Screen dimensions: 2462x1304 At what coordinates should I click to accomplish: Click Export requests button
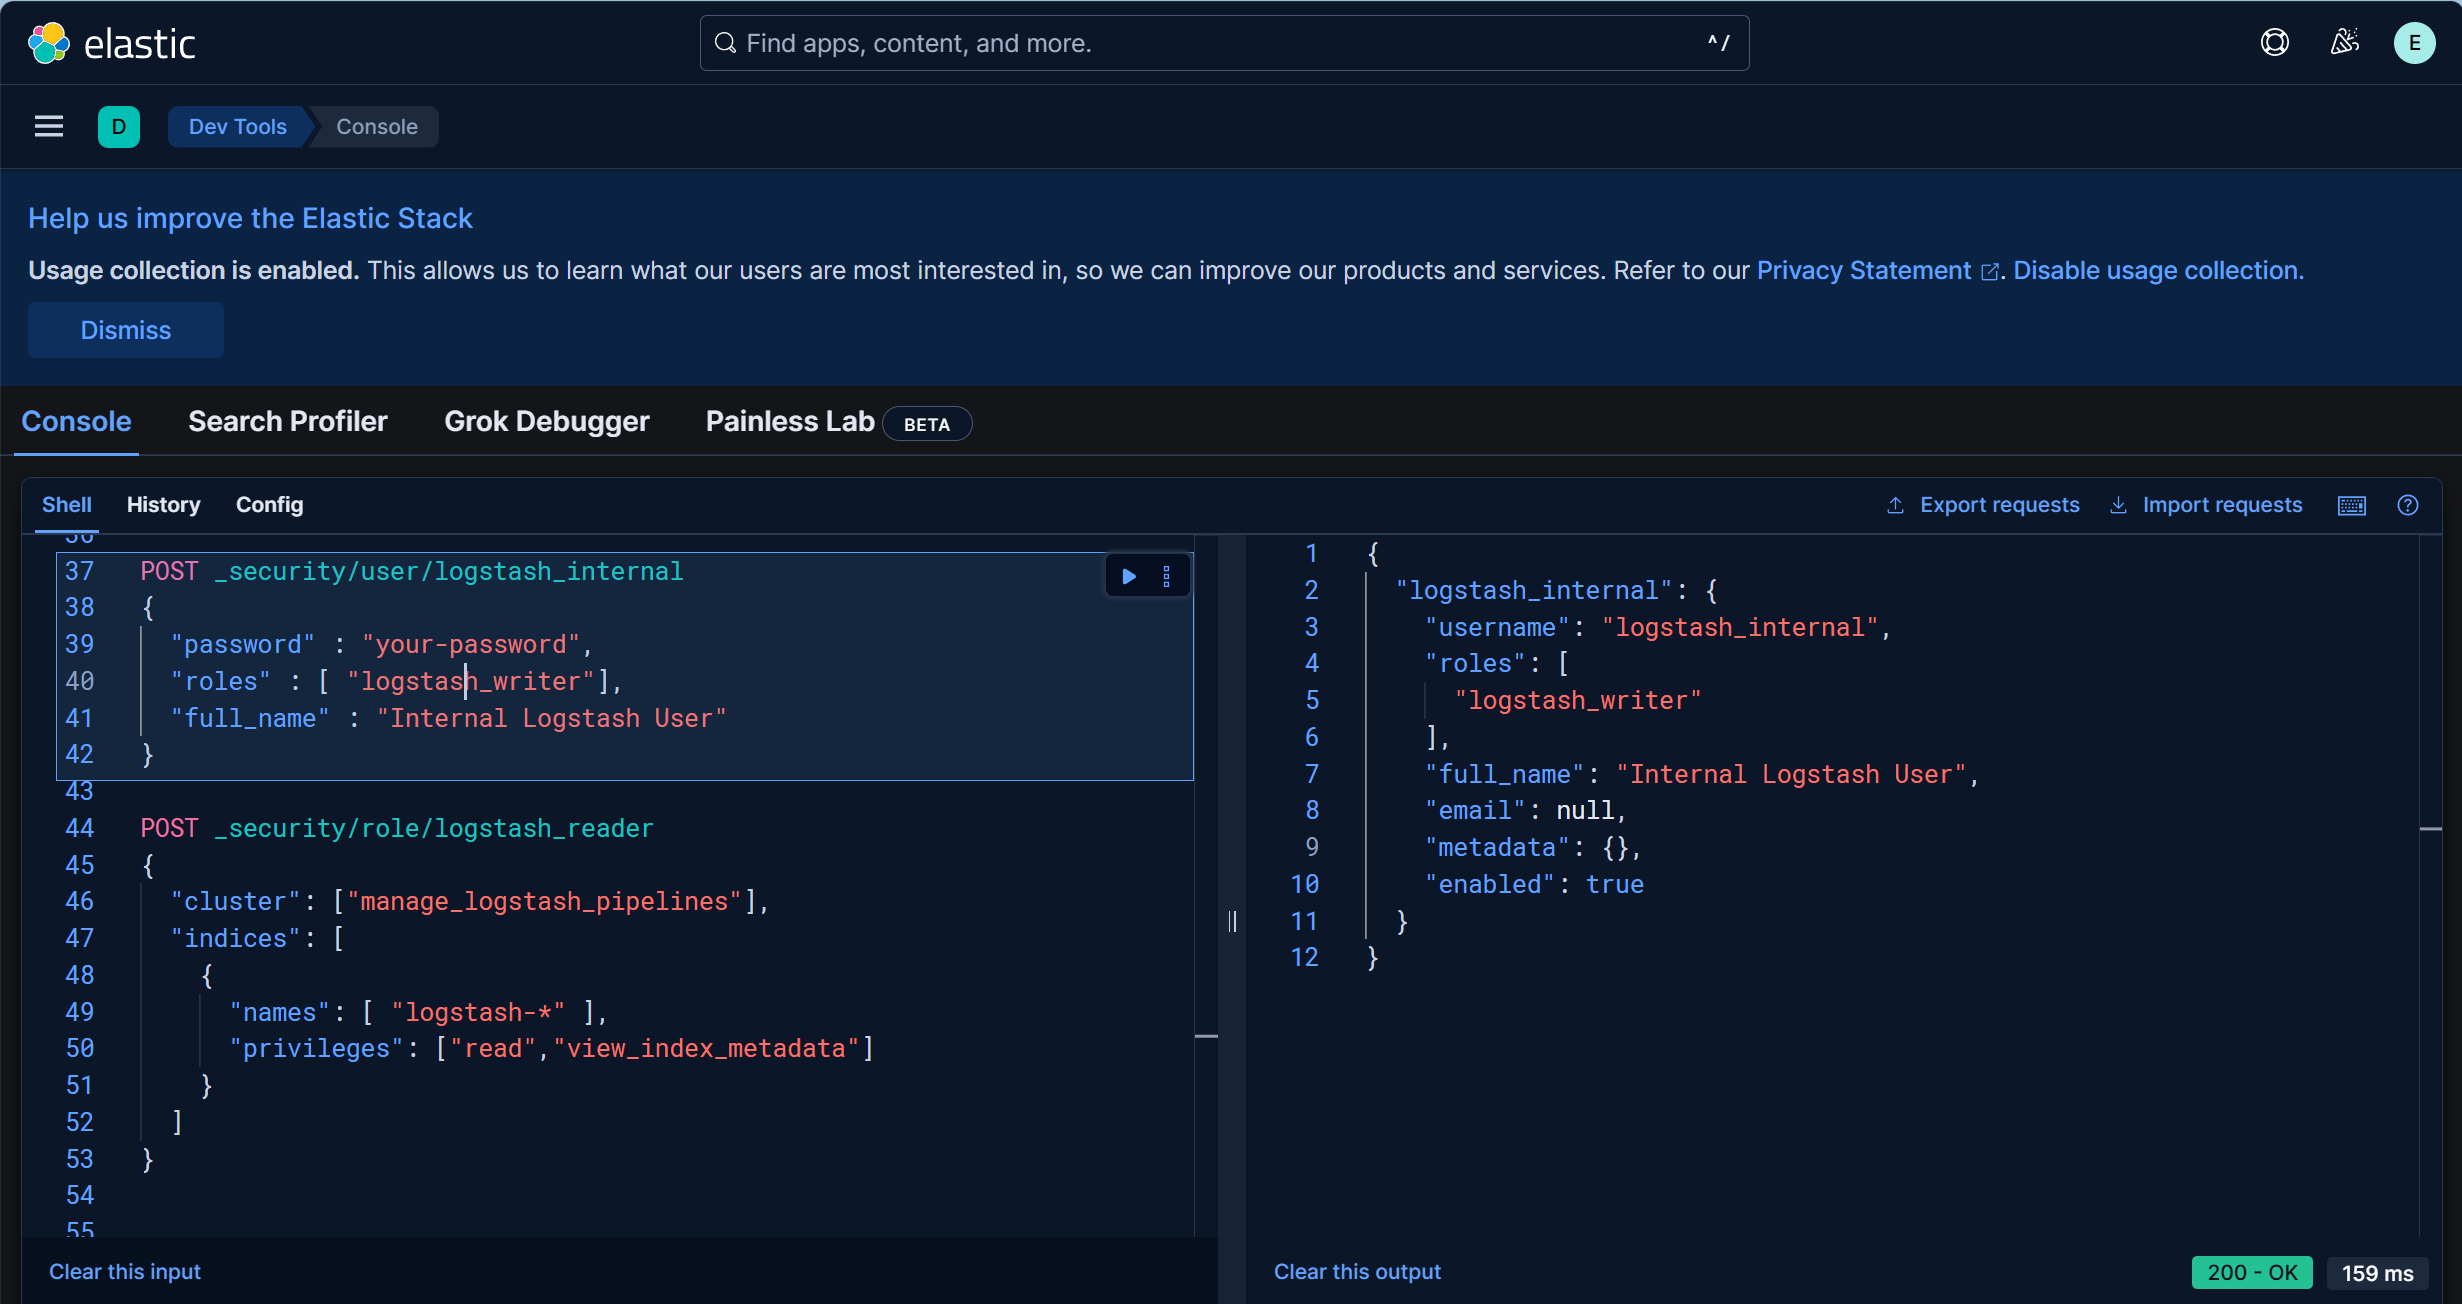pos(1983,505)
